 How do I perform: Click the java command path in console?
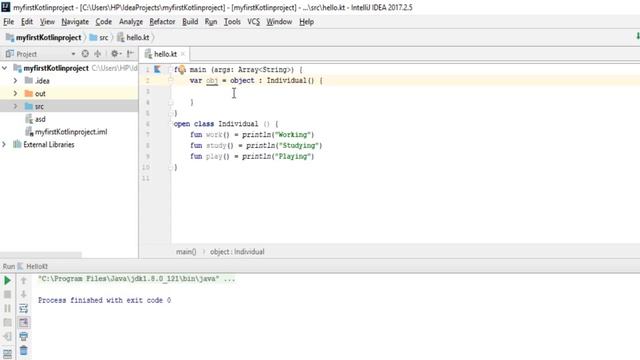pyautogui.click(x=136, y=279)
